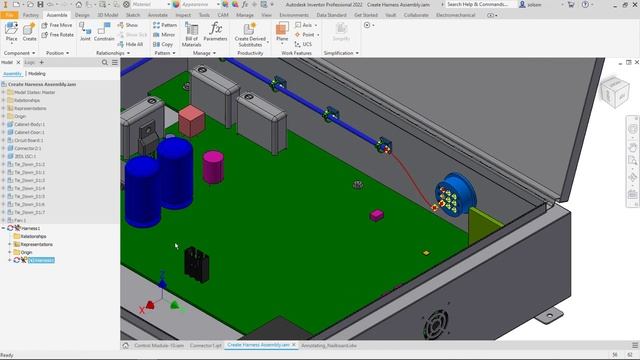This screenshot has width=640, height=360.
Task: Open Bill of Materials
Action: pos(191,34)
